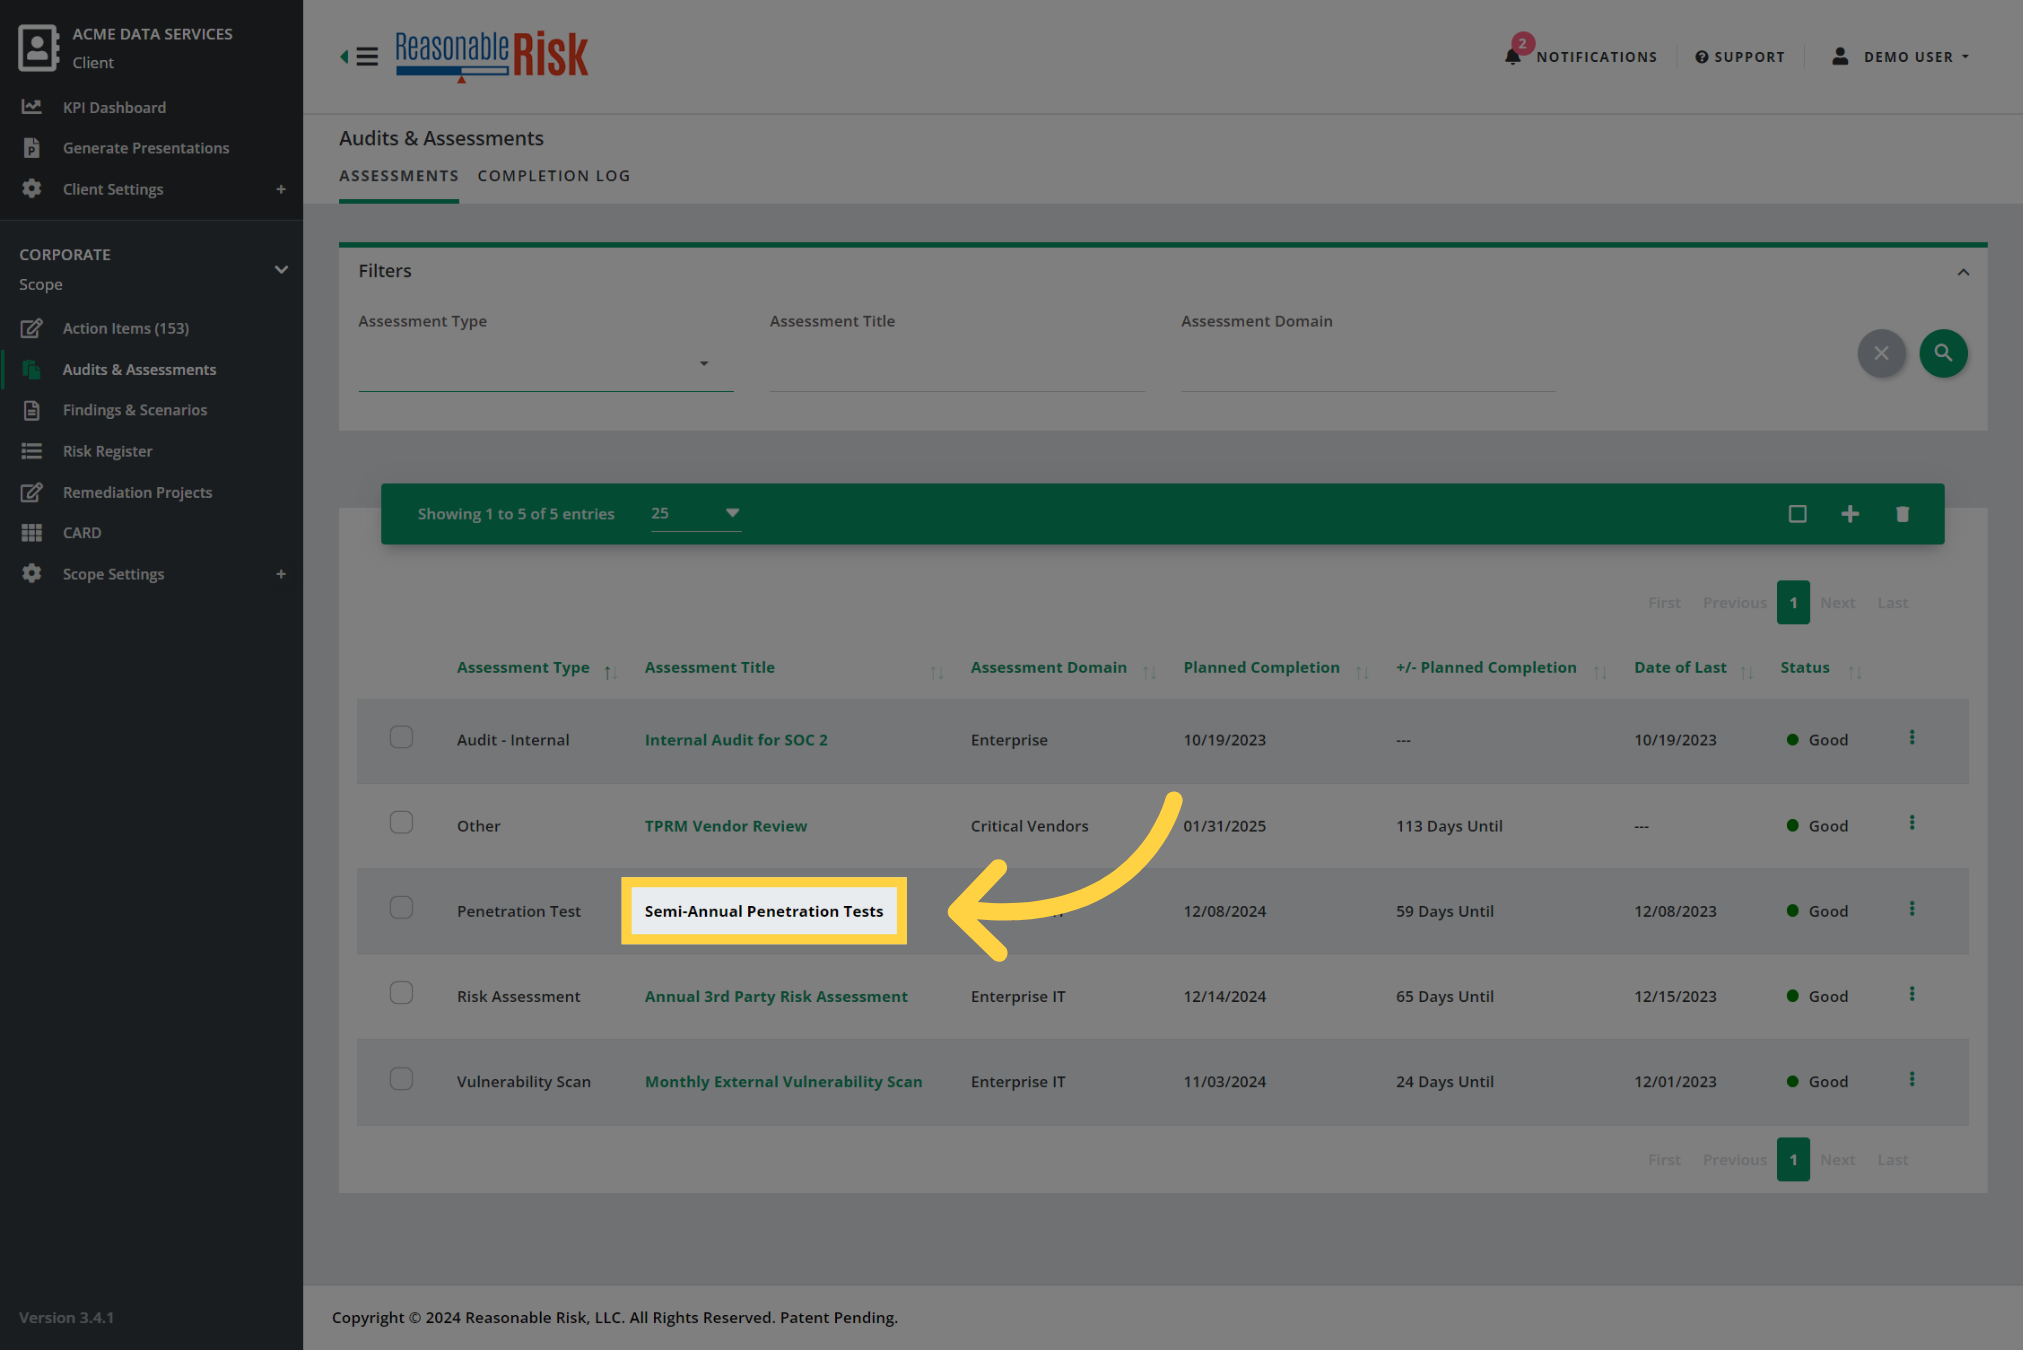
Task: Expand Scope Settings with the plus icon
Action: [281, 574]
